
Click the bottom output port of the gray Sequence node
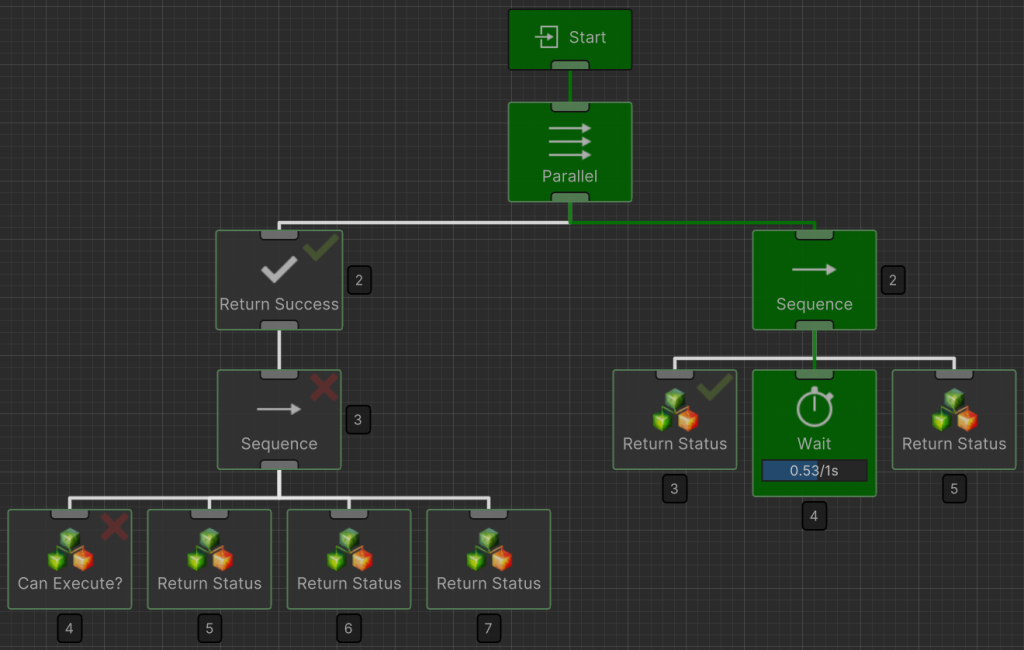tap(279, 465)
